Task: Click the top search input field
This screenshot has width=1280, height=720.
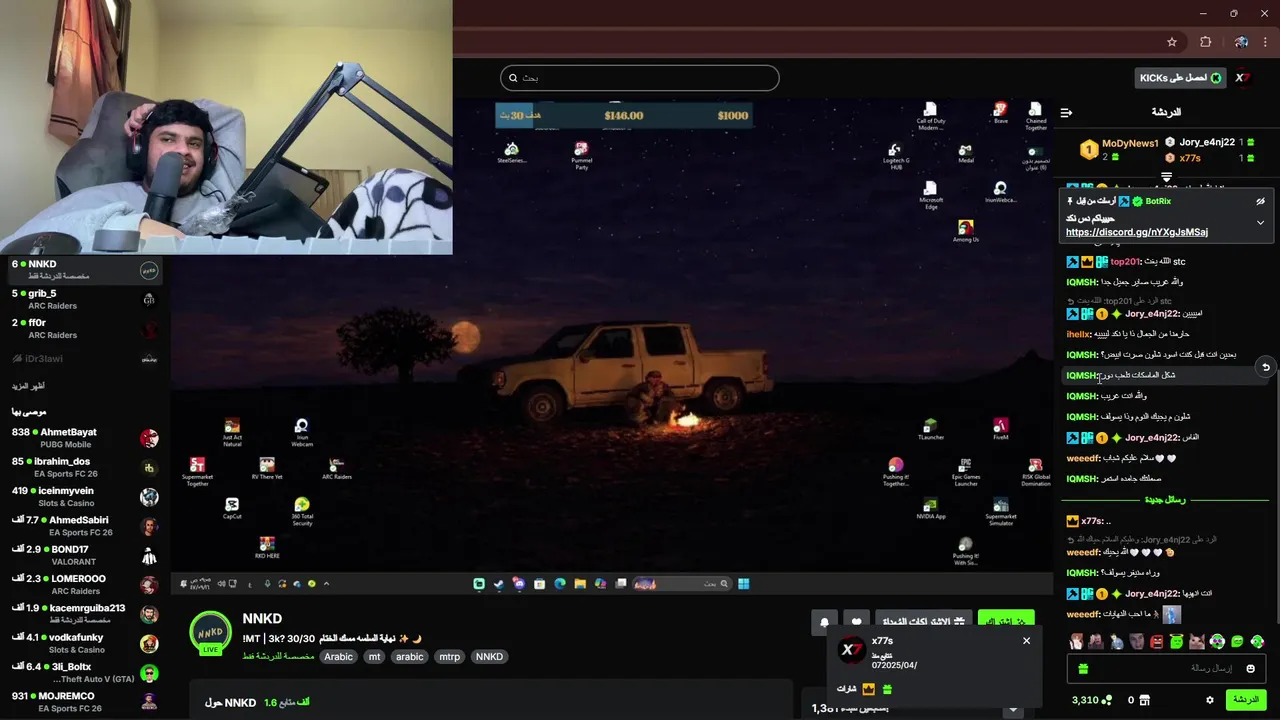Action: (640, 78)
